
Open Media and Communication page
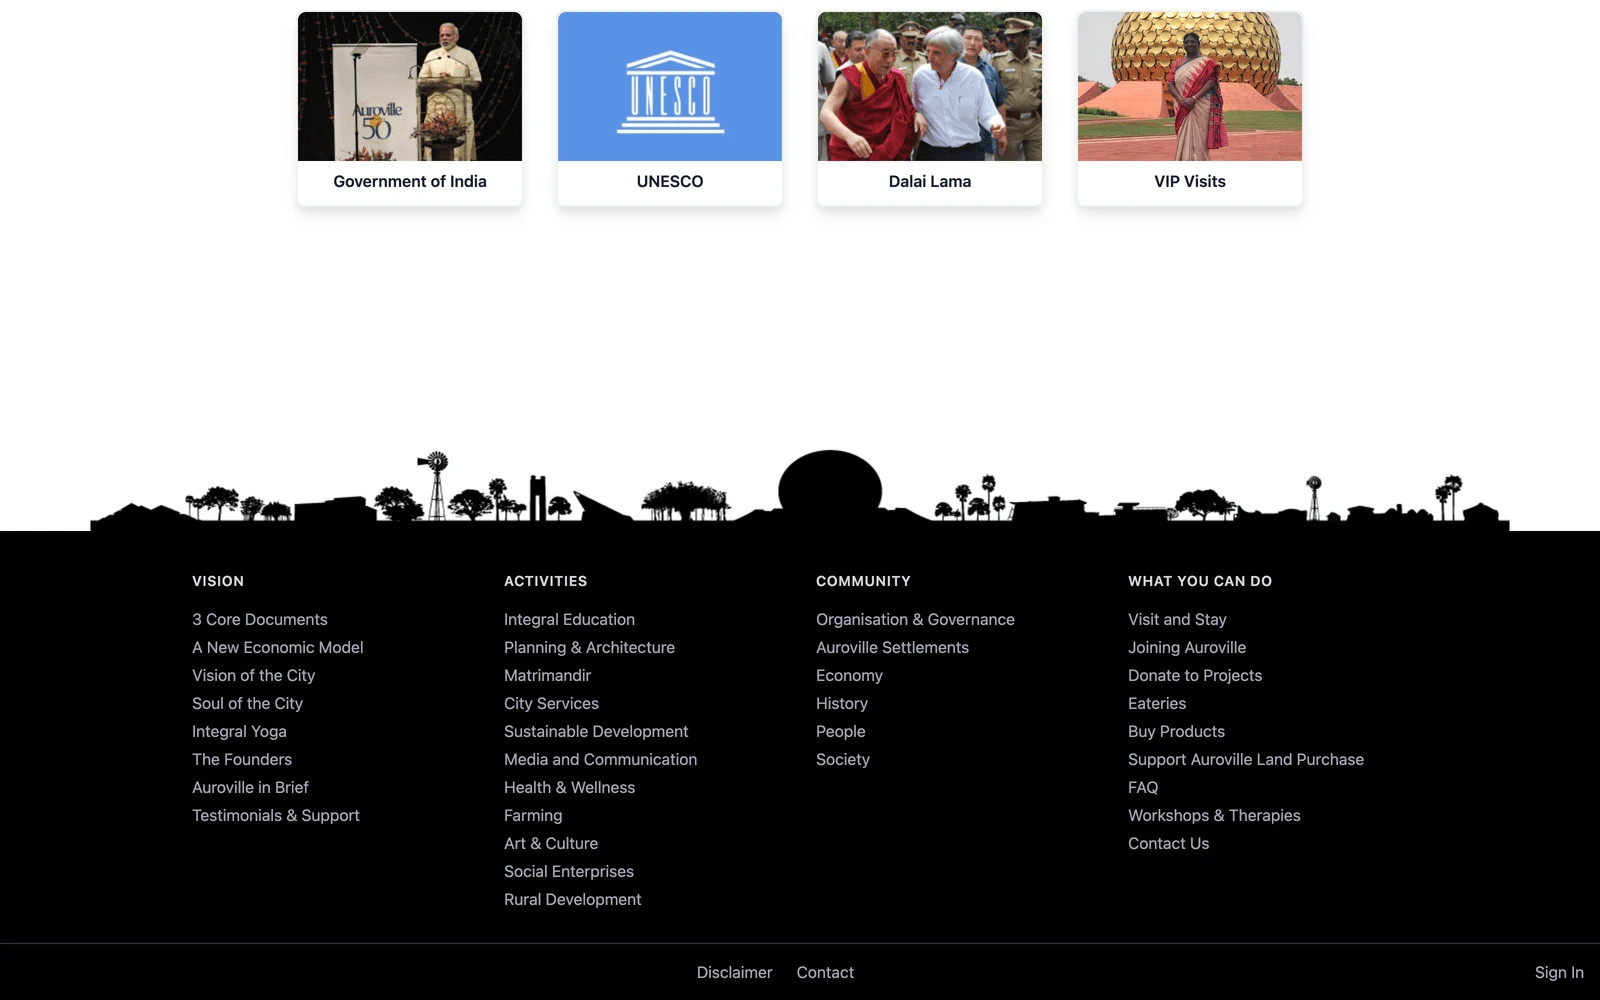pos(600,759)
